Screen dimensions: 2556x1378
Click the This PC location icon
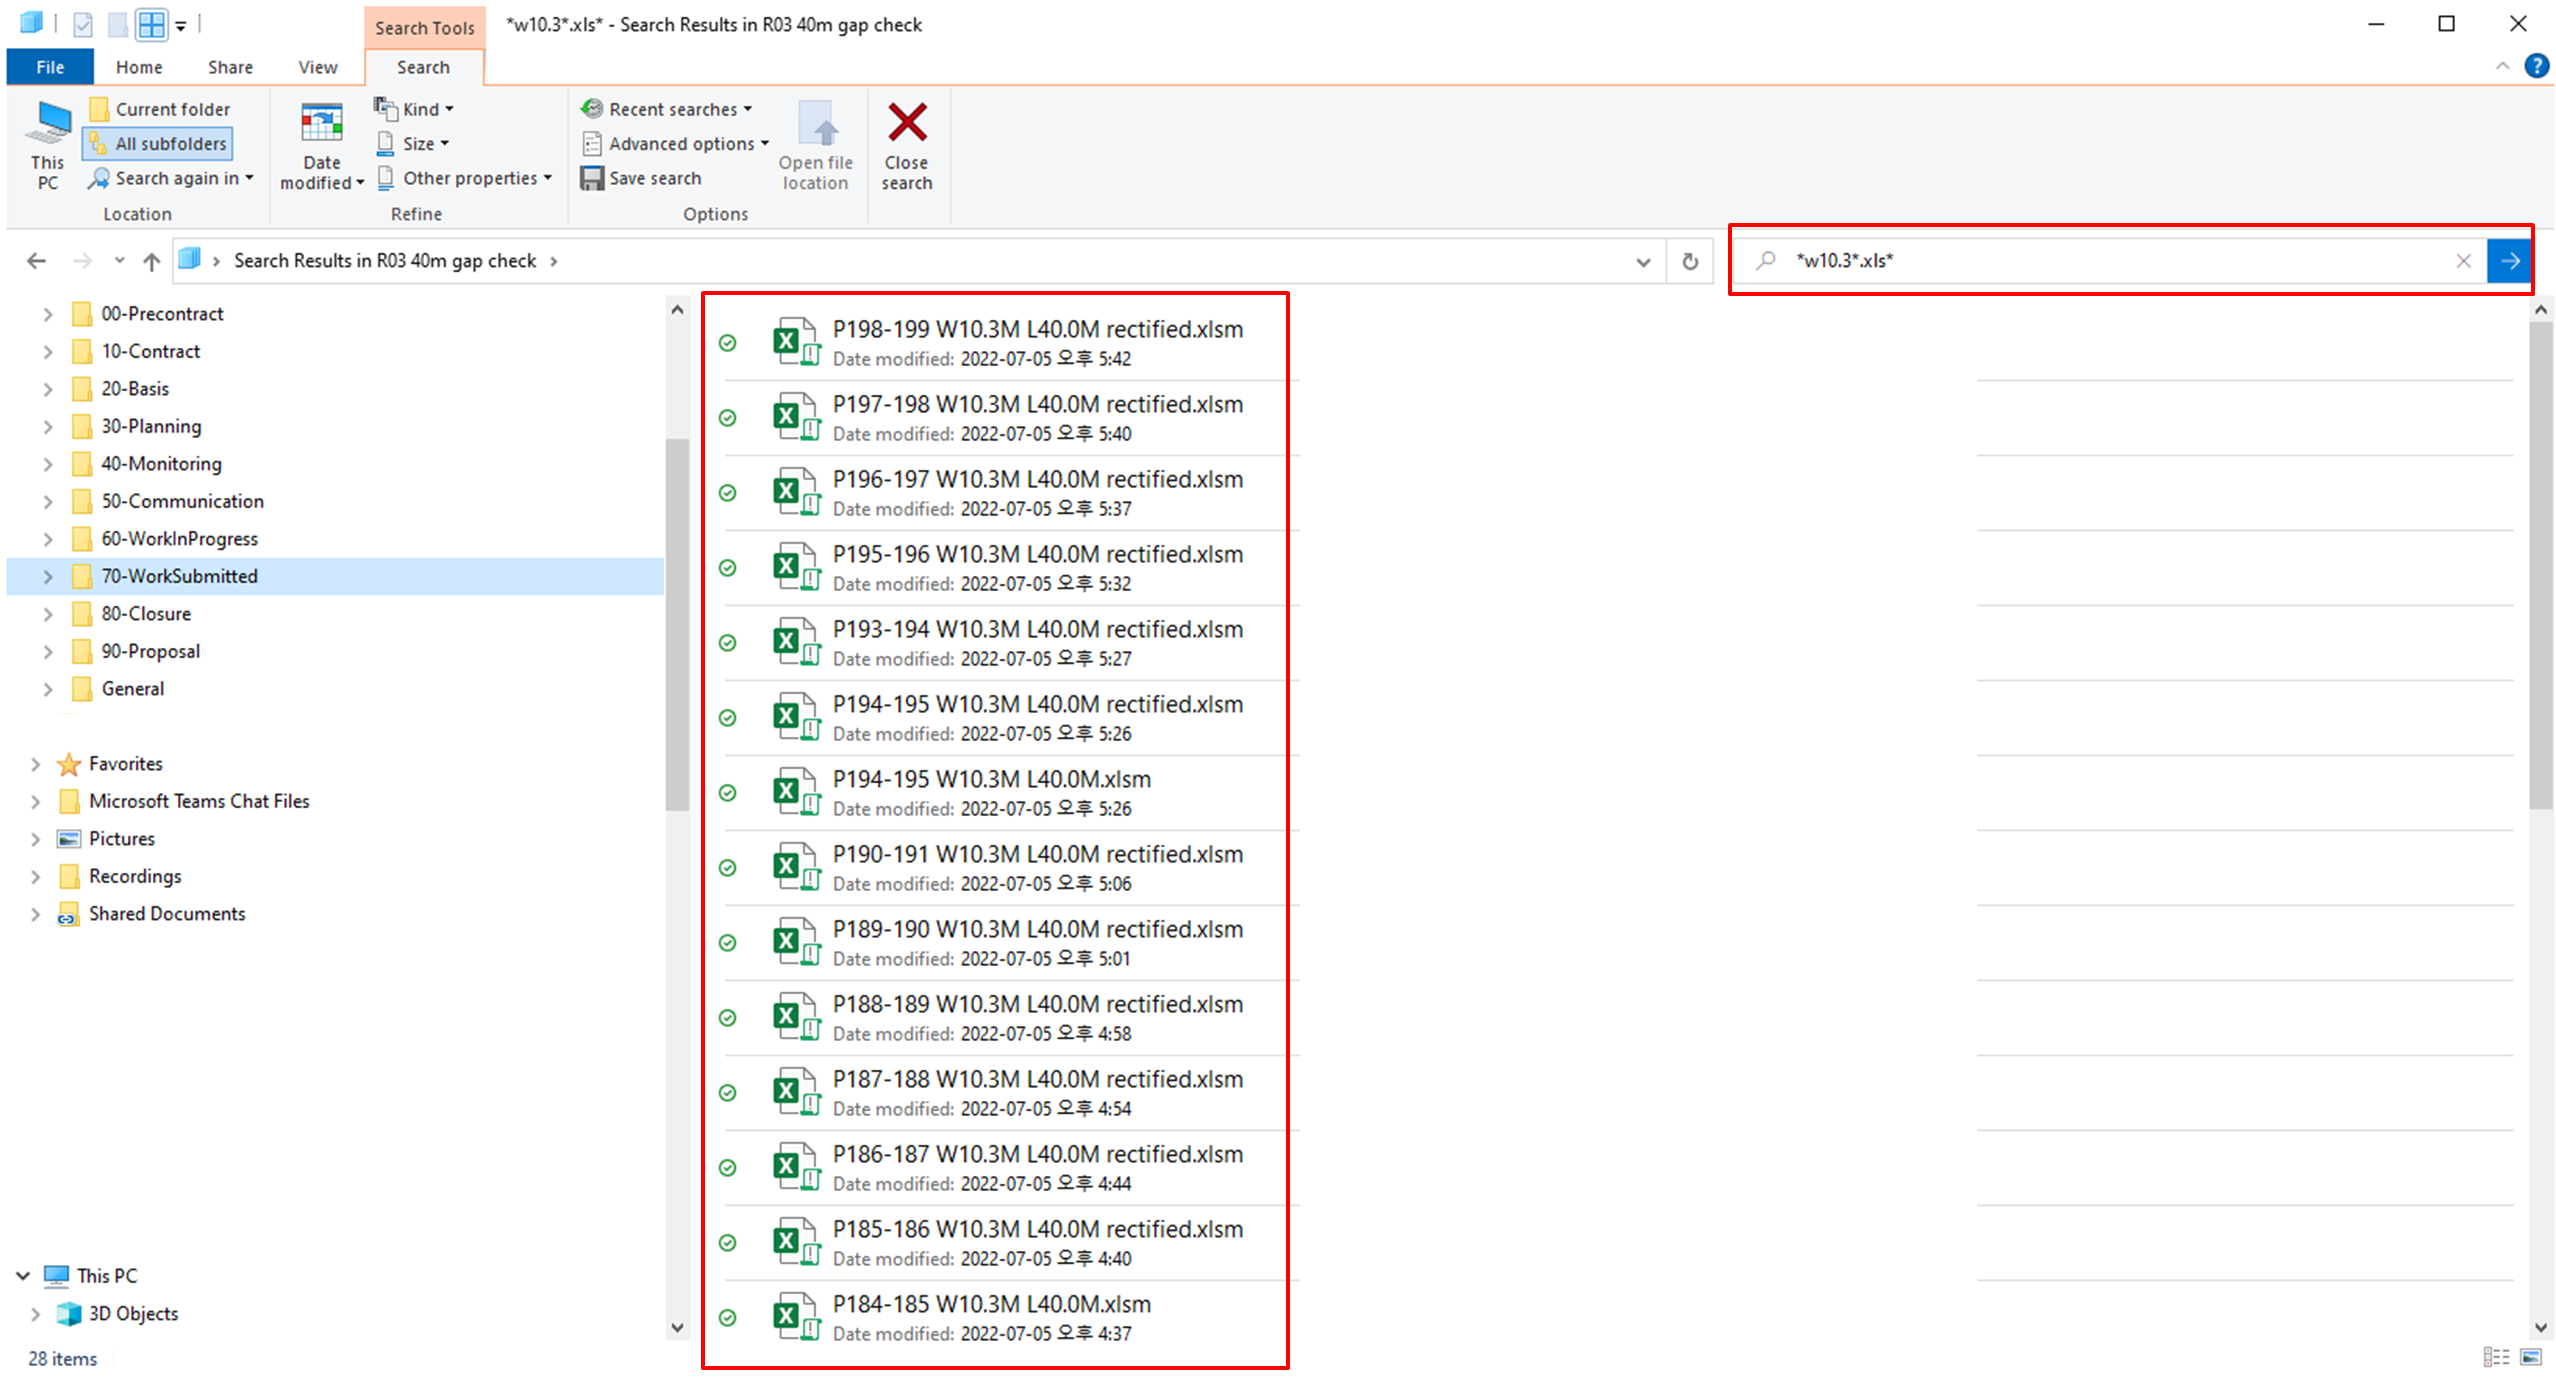pyautogui.click(x=47, y=125)
